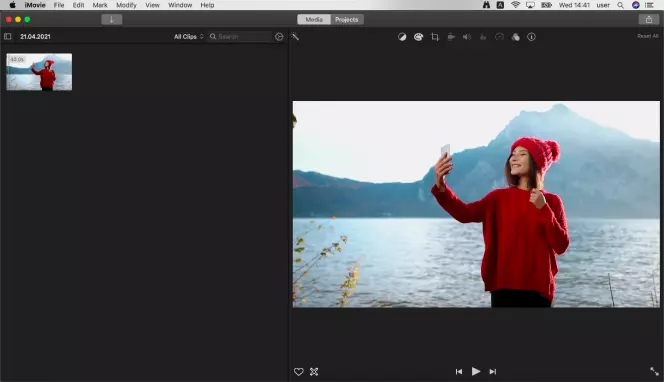Reject the clip with the X button

[314, 371]
